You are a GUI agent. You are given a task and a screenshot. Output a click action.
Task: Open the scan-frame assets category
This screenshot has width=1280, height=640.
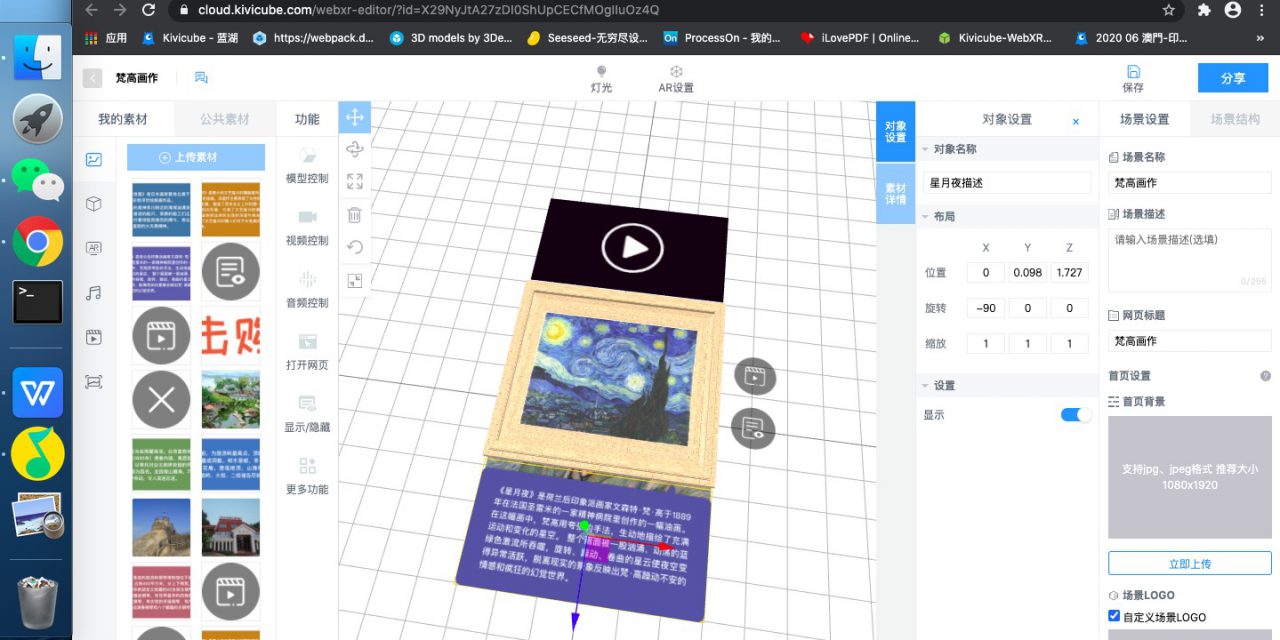click(94, 381)
